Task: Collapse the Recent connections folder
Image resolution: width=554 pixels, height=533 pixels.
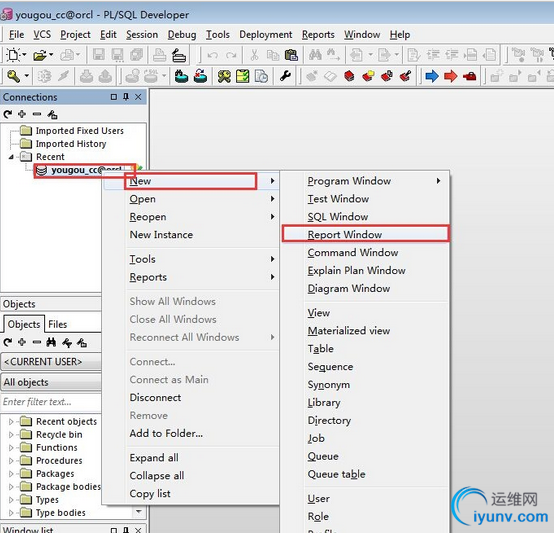Action: pyautogui.click(x=11, y=157)
